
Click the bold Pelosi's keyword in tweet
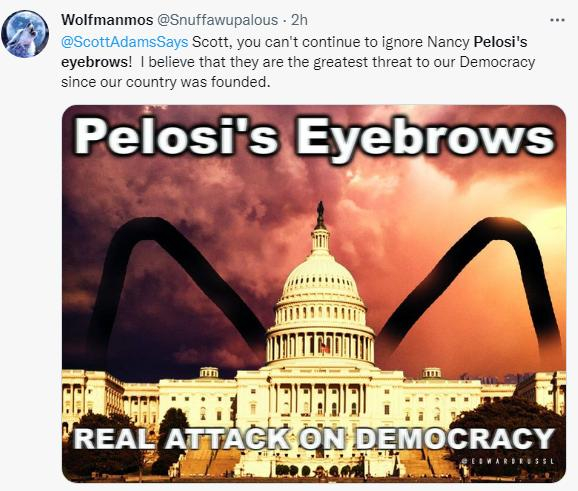[500, 42]
